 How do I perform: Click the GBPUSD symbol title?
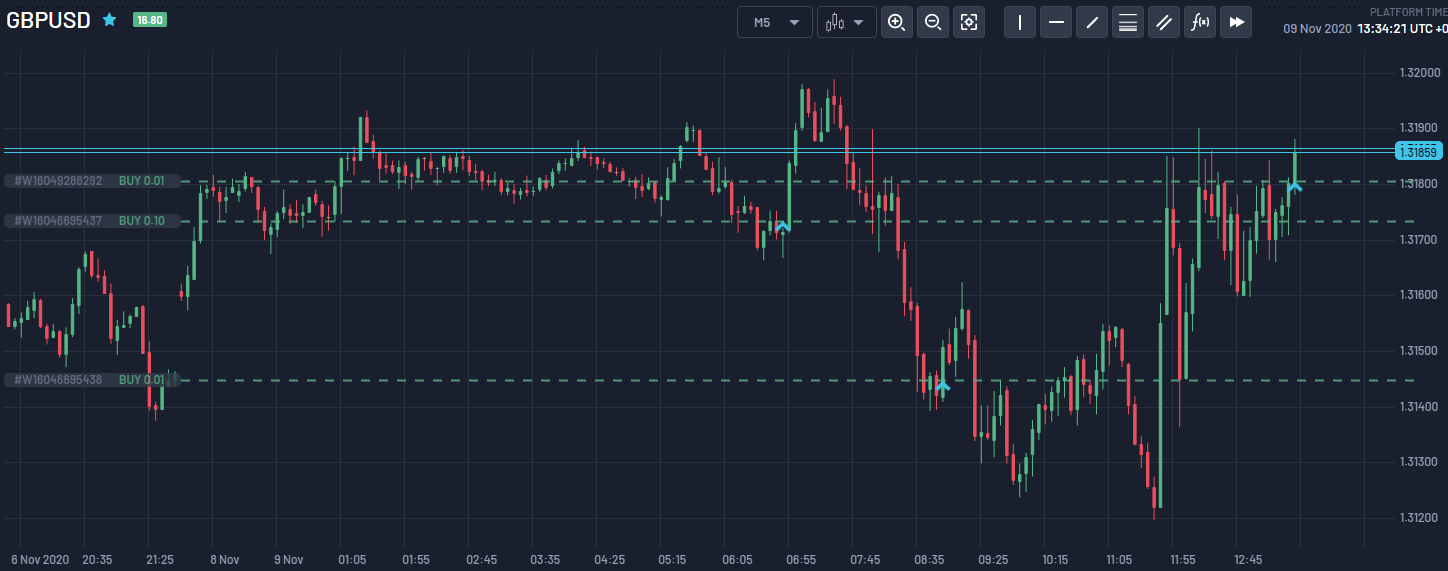(48, 20)
